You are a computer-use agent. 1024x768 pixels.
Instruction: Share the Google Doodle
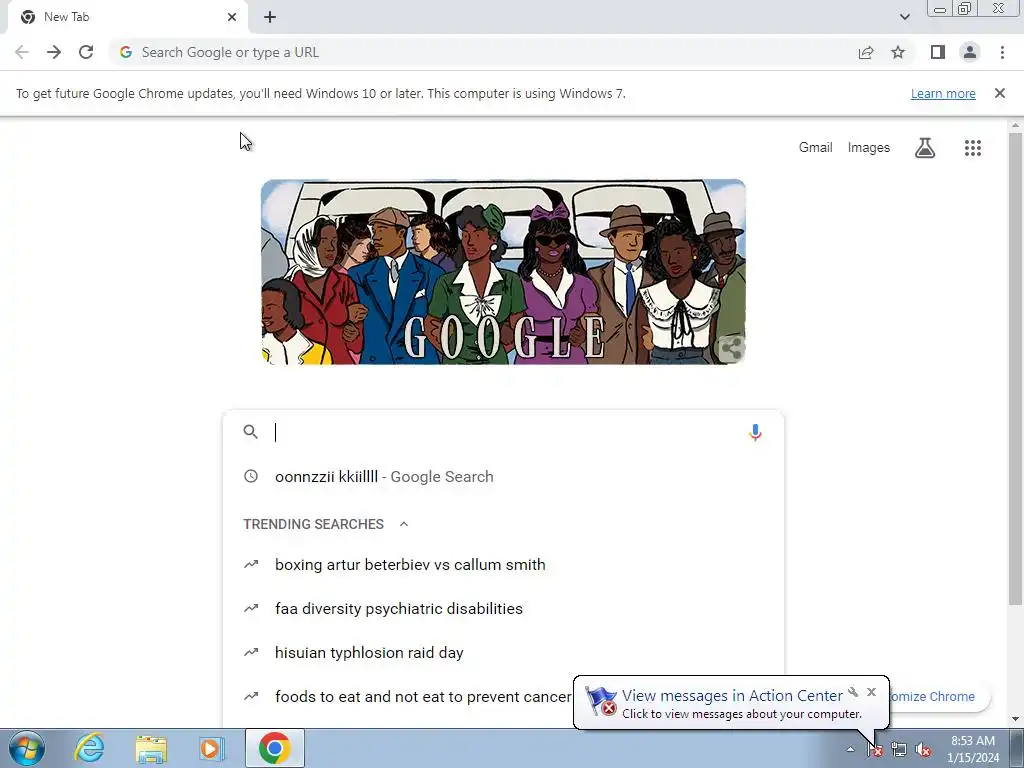tap(731, 348)
